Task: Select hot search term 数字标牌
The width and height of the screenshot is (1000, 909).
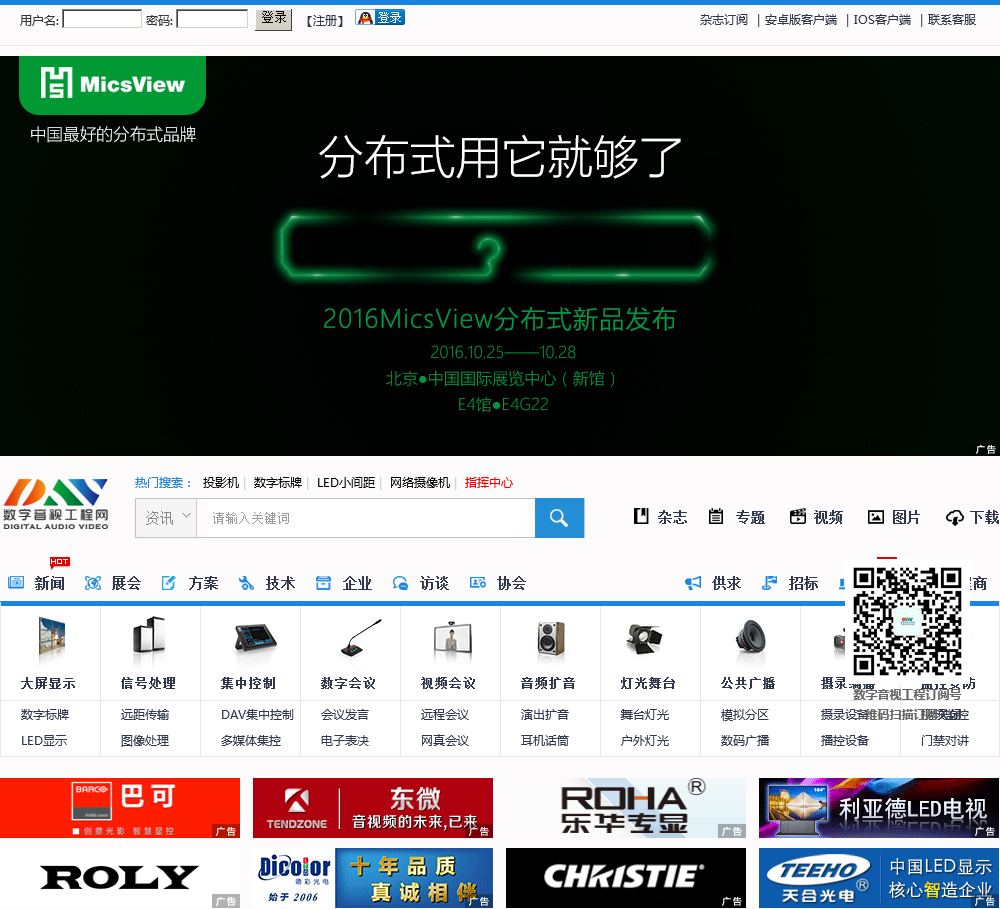Action: pyautogui.click(x=277, y=483)
